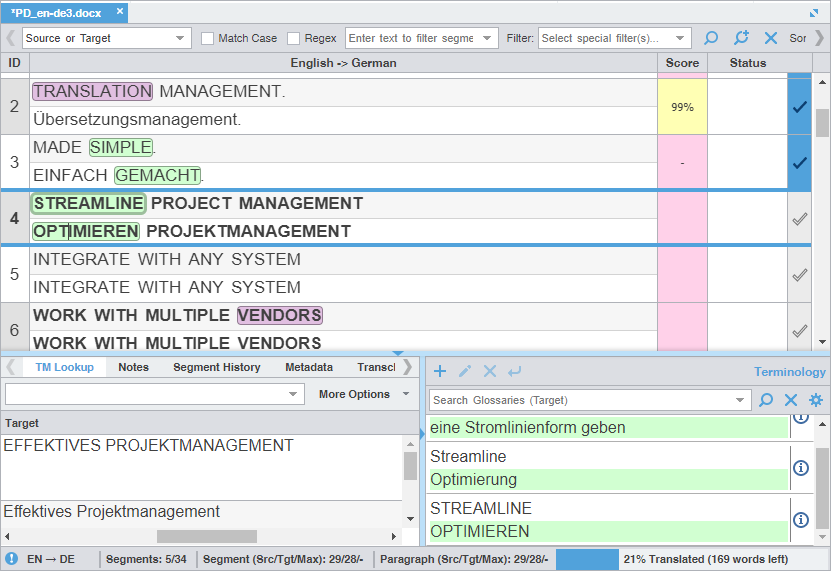Toggle confirmation checkmark for segment 4
Image resolution: width=831 pixels, height=571 pixels.
800,219
